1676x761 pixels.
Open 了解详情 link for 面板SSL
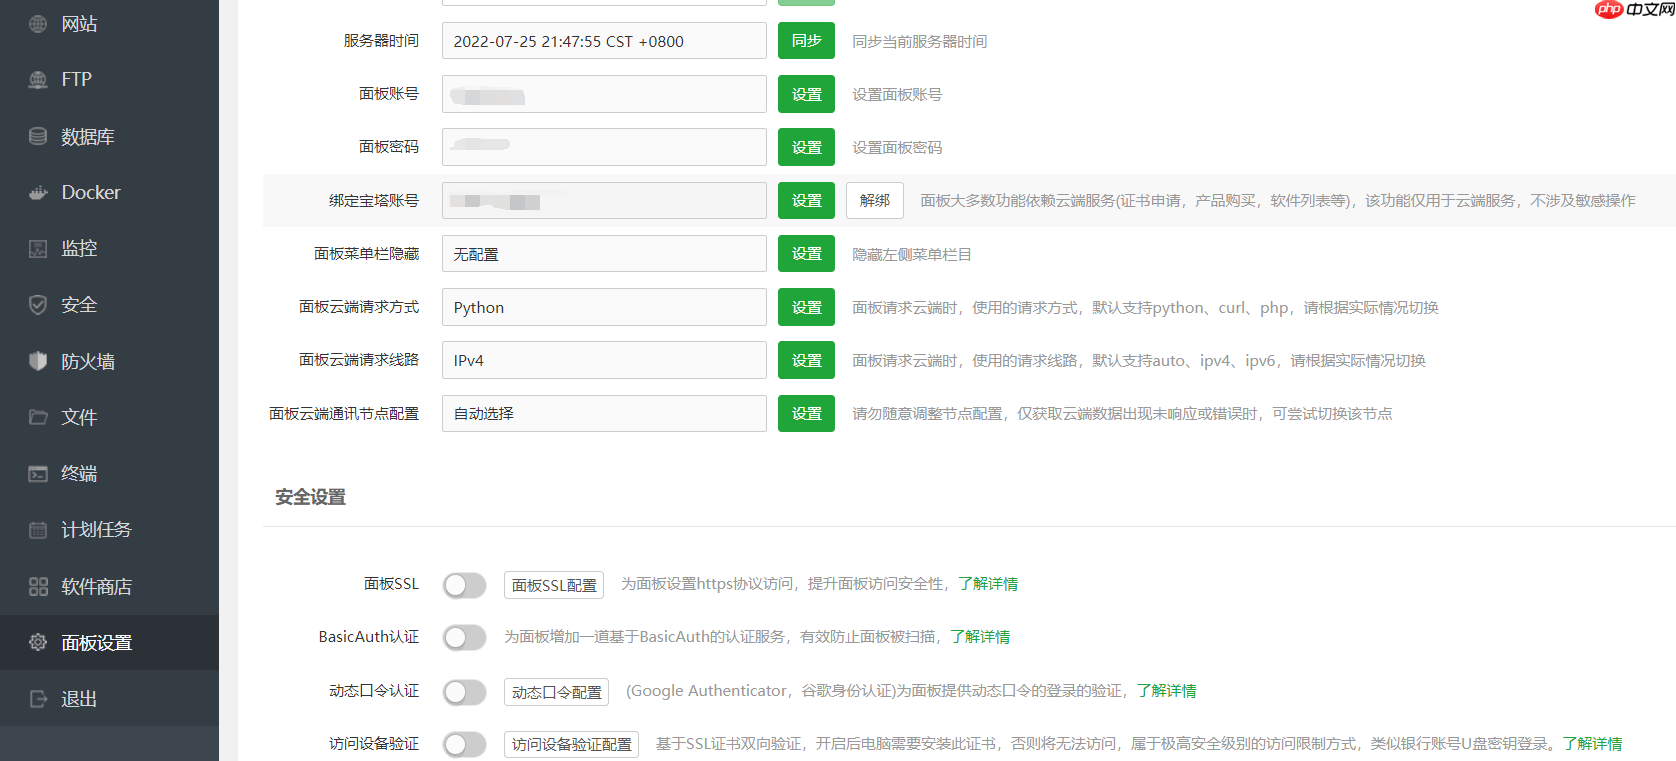point(988,584)
